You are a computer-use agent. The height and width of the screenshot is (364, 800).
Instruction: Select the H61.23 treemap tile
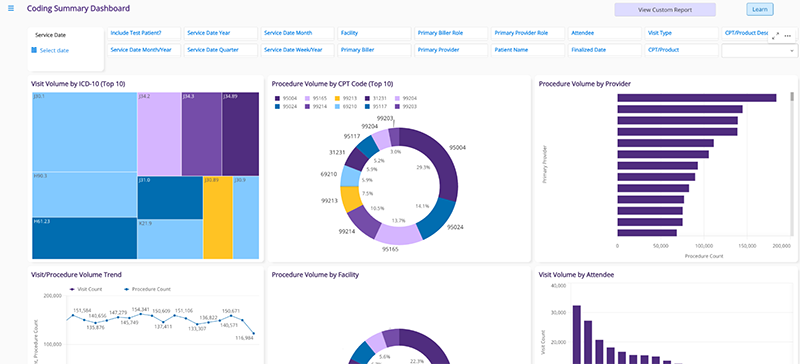85,238
